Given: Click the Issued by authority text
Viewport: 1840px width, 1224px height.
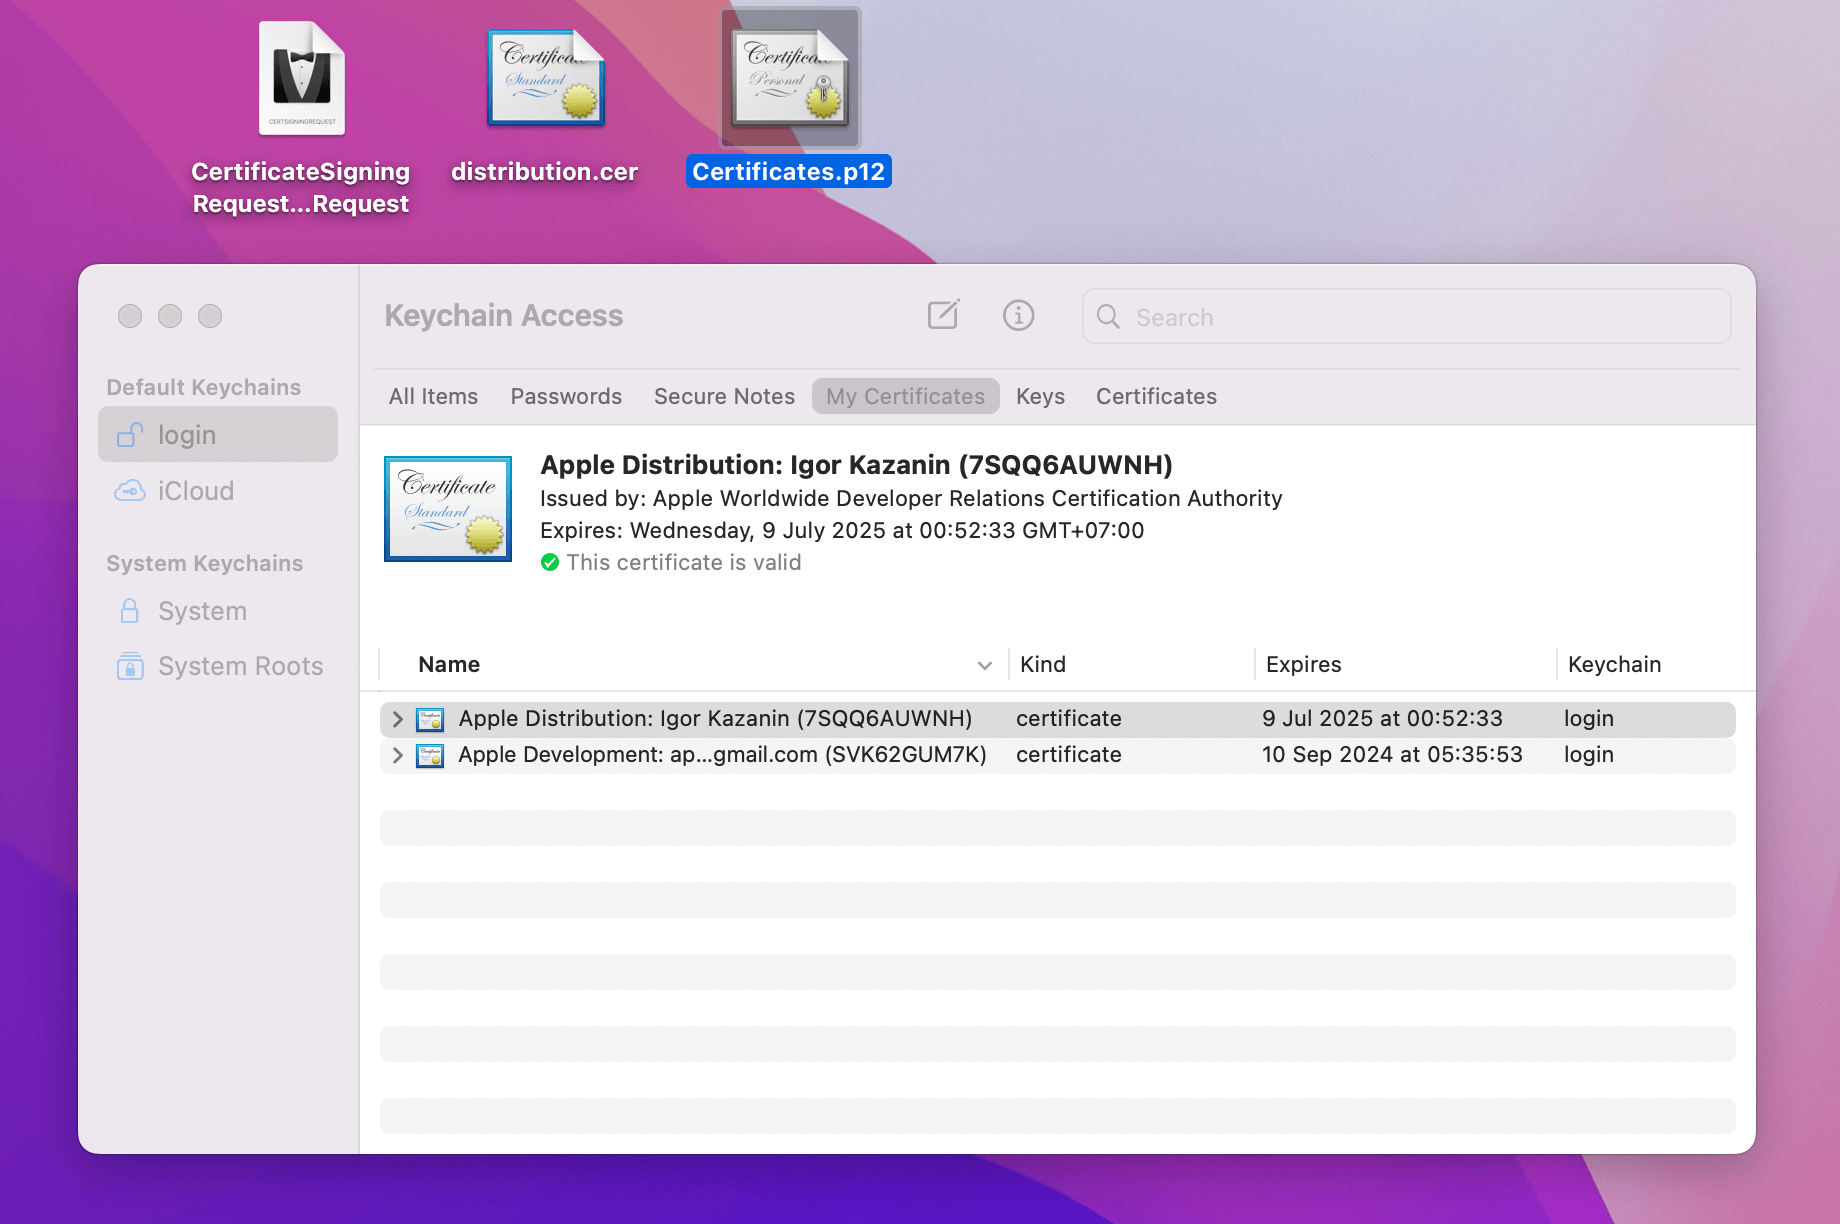Looking at the screenshot, I should (911, 498).
